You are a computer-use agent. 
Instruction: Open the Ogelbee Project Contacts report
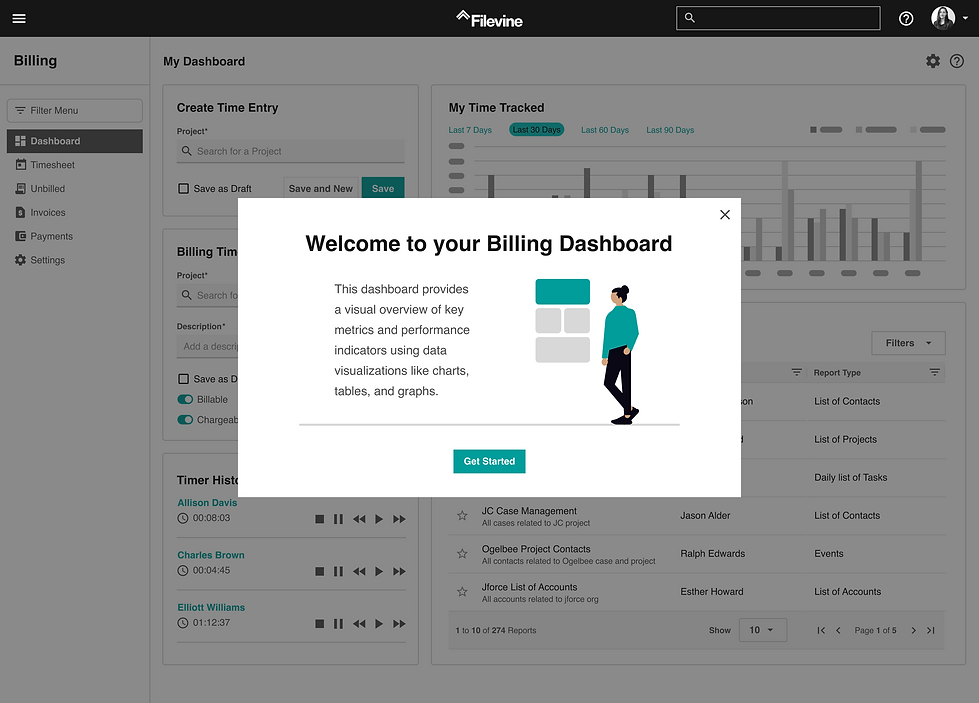click(x=536, y=549)
